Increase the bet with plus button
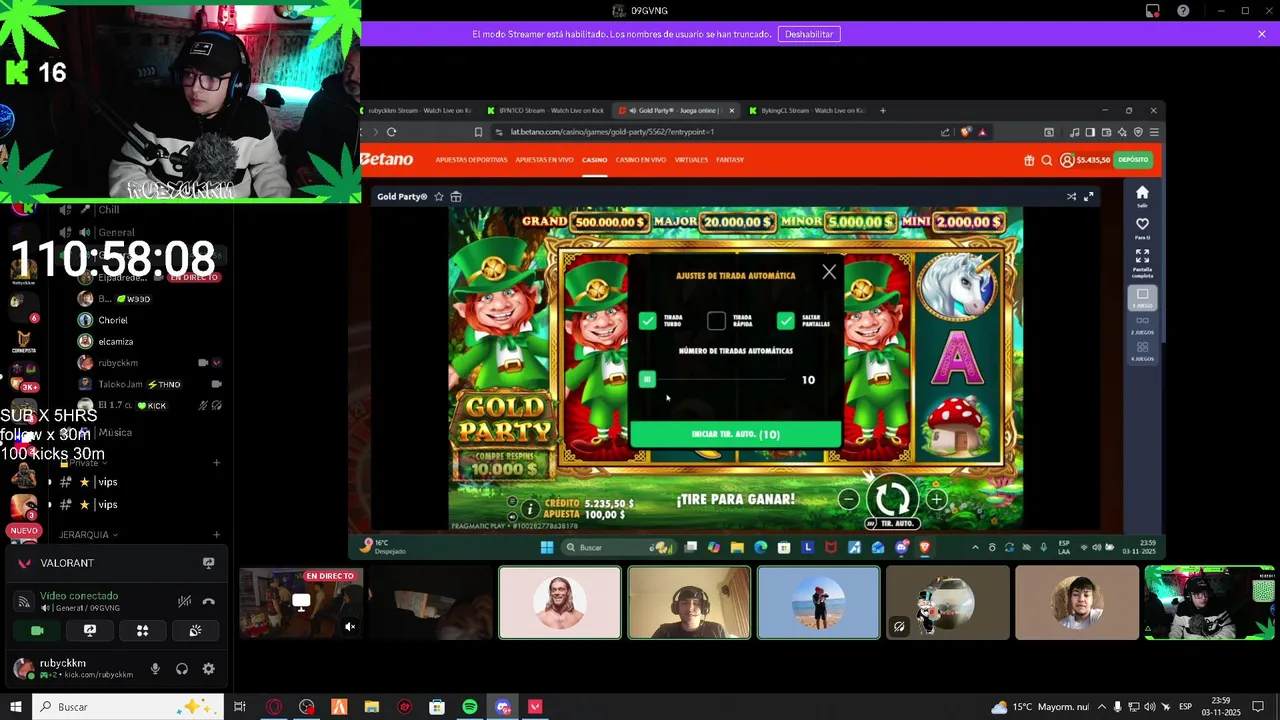1280x720 pixels. (x=936, y=499)
